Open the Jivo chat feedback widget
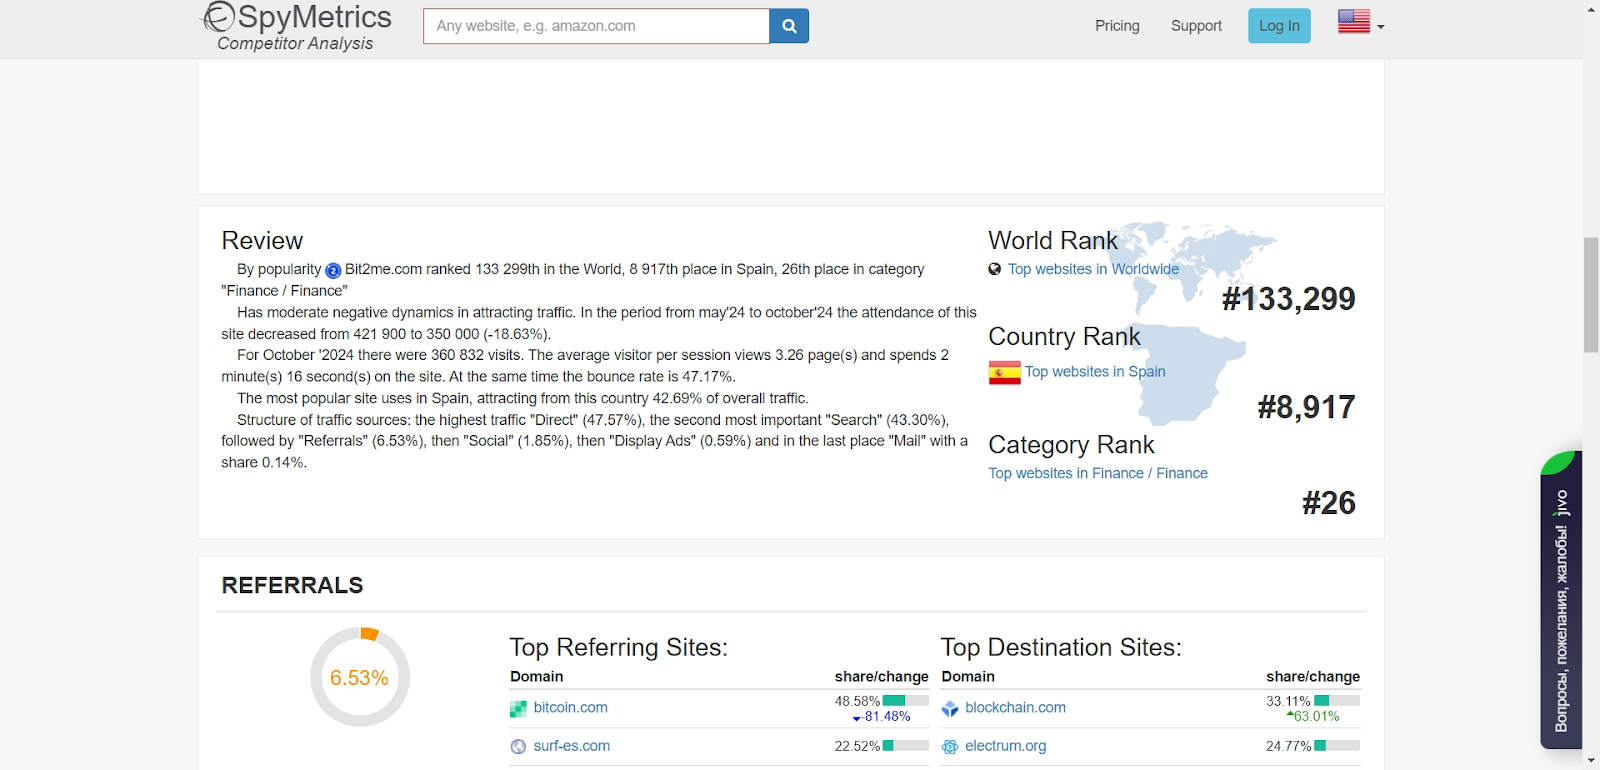The width and height of the screenshot is (1600, 770). pyautogui.click(x=1561, y=600)
